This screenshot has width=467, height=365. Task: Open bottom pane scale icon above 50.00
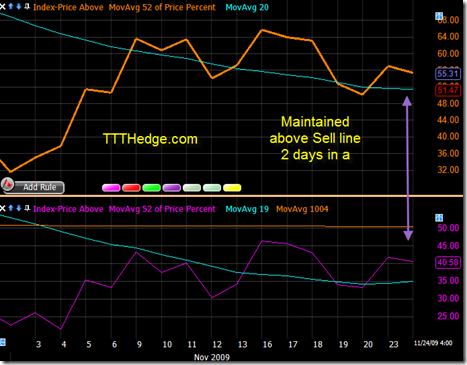coord(439,218)
